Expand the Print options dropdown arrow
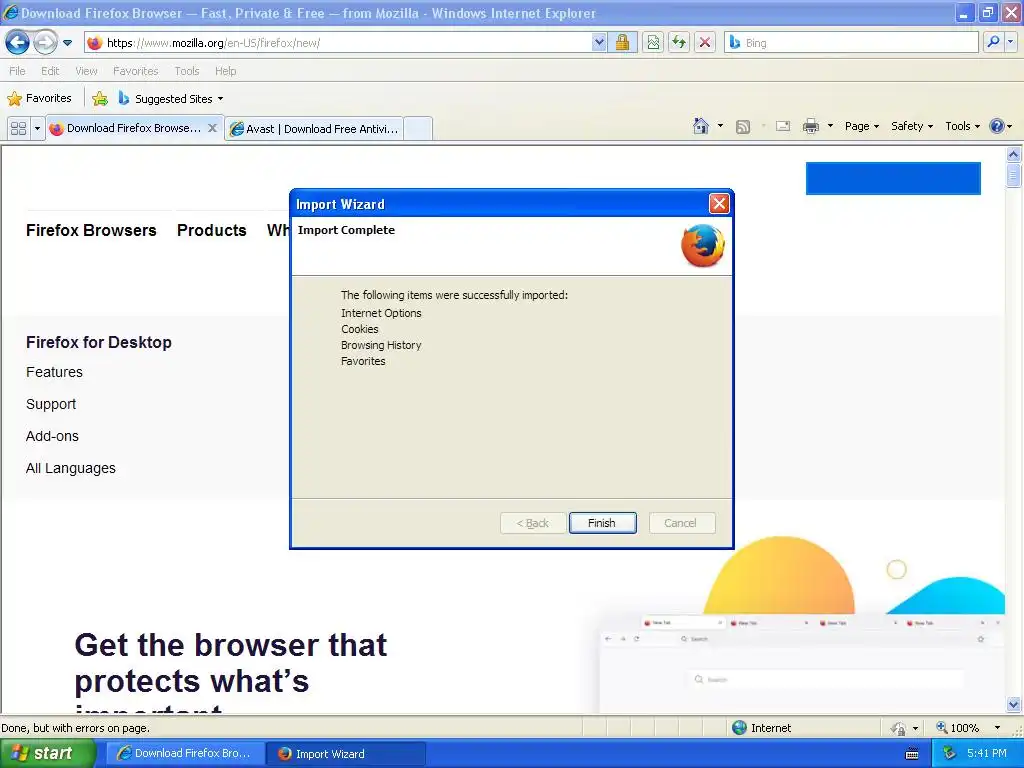 pyautogui.click(x=830, y=126)
